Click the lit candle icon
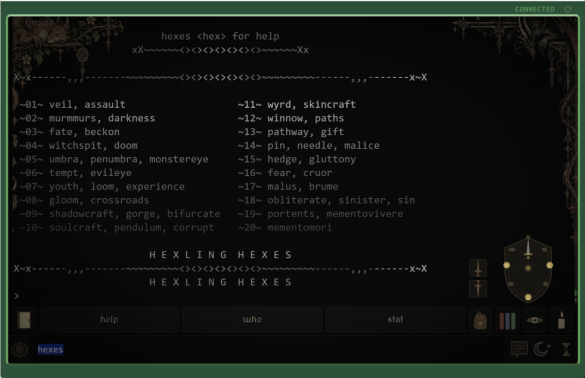Viewport: 585px width, 378px height. pos(561,320)
